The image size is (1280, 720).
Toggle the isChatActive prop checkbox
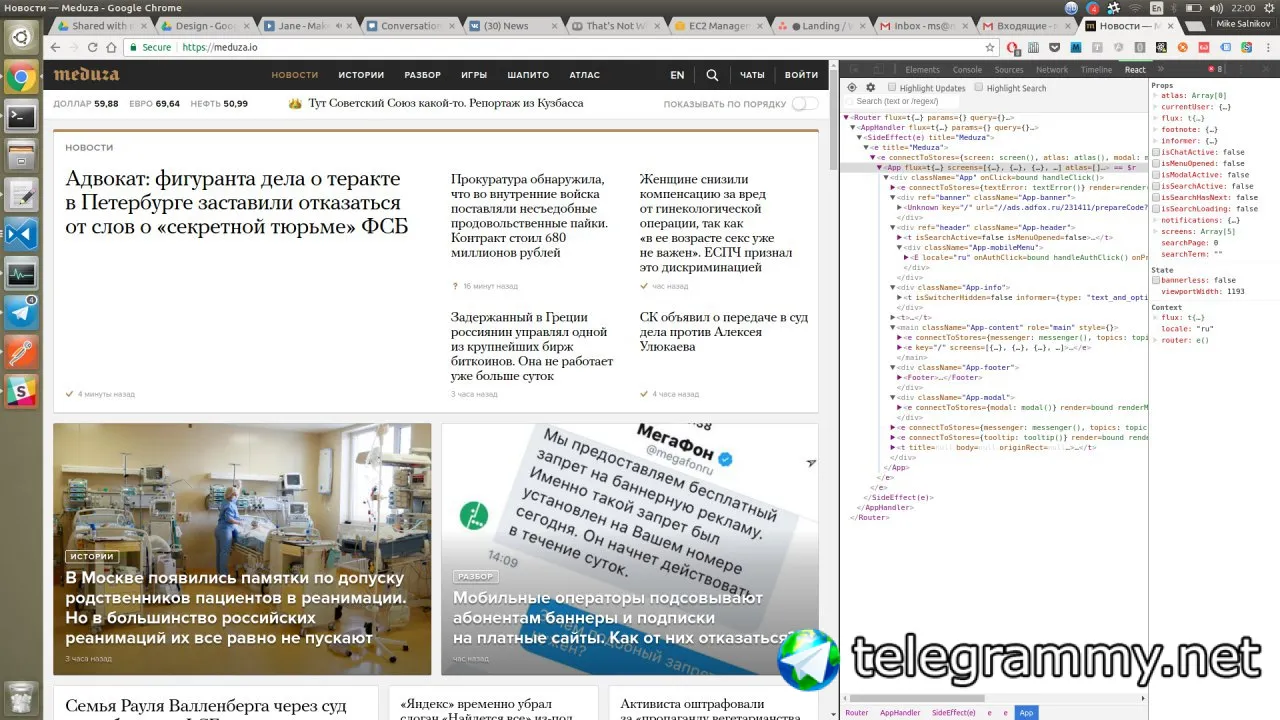[1156, 152]
